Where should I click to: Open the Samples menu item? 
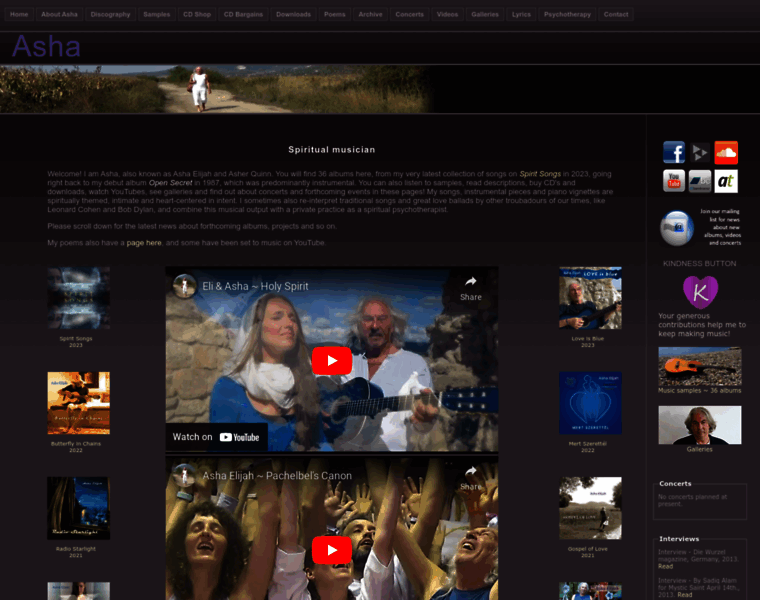tap(157, 15)
